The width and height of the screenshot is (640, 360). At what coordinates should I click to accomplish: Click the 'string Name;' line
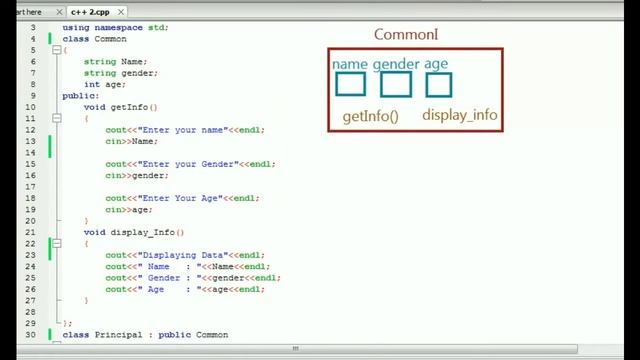(115, 62)
